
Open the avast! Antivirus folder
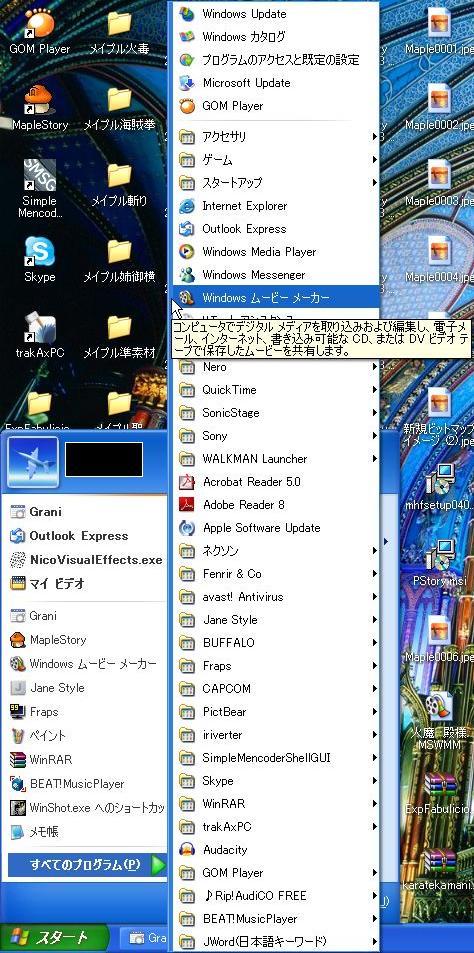pyautogui.click(x=276, y=597)
